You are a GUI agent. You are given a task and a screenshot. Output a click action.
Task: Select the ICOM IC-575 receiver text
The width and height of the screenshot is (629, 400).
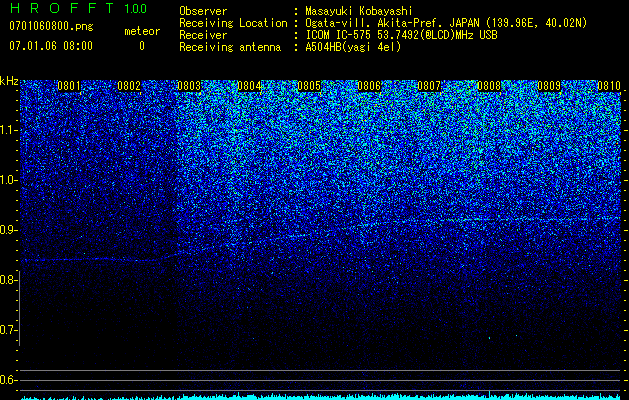tap(401, 35)
